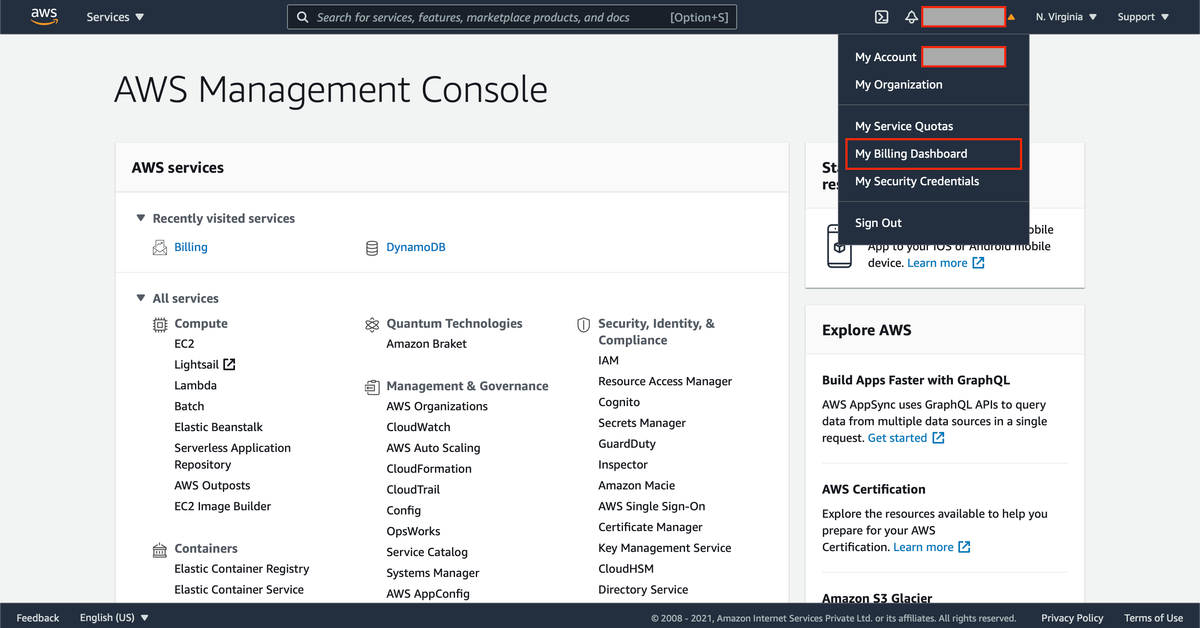The width and height of the screenshot is (1200, 628).
Task: Open My Billing Dashboard
Action: (x=932, y=154)
